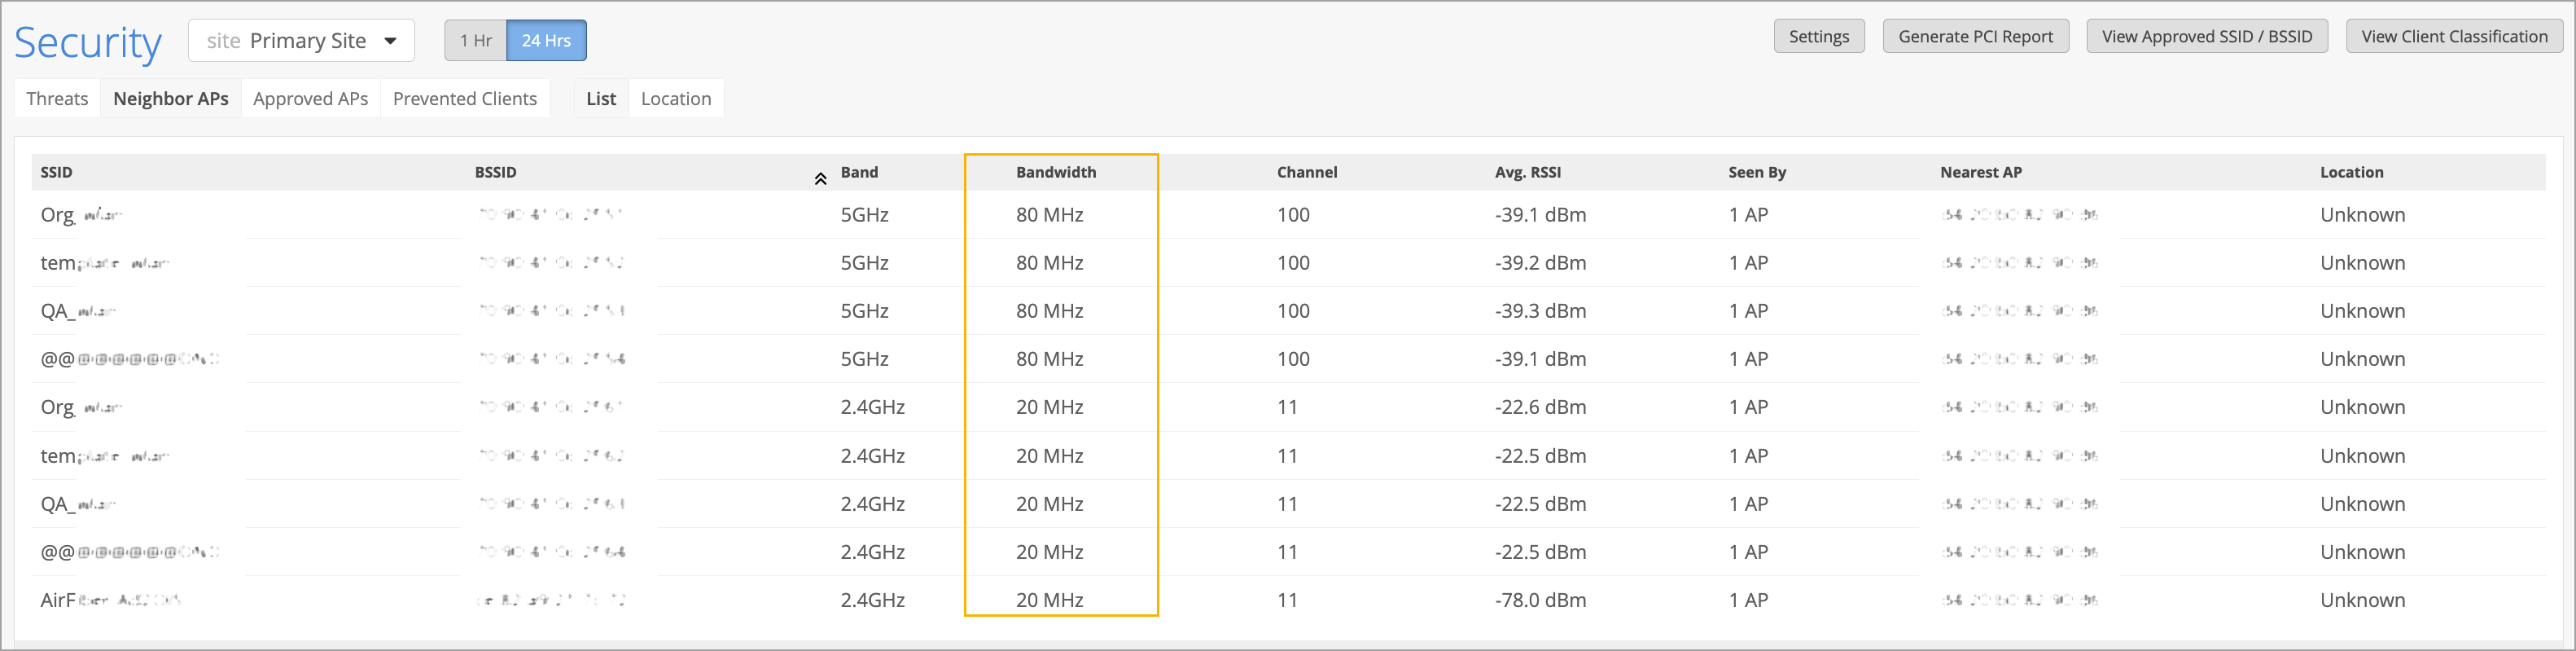Screen dimensions: 2576x651
Task: Click View Client Classification button
Action: coord(2453,37)
